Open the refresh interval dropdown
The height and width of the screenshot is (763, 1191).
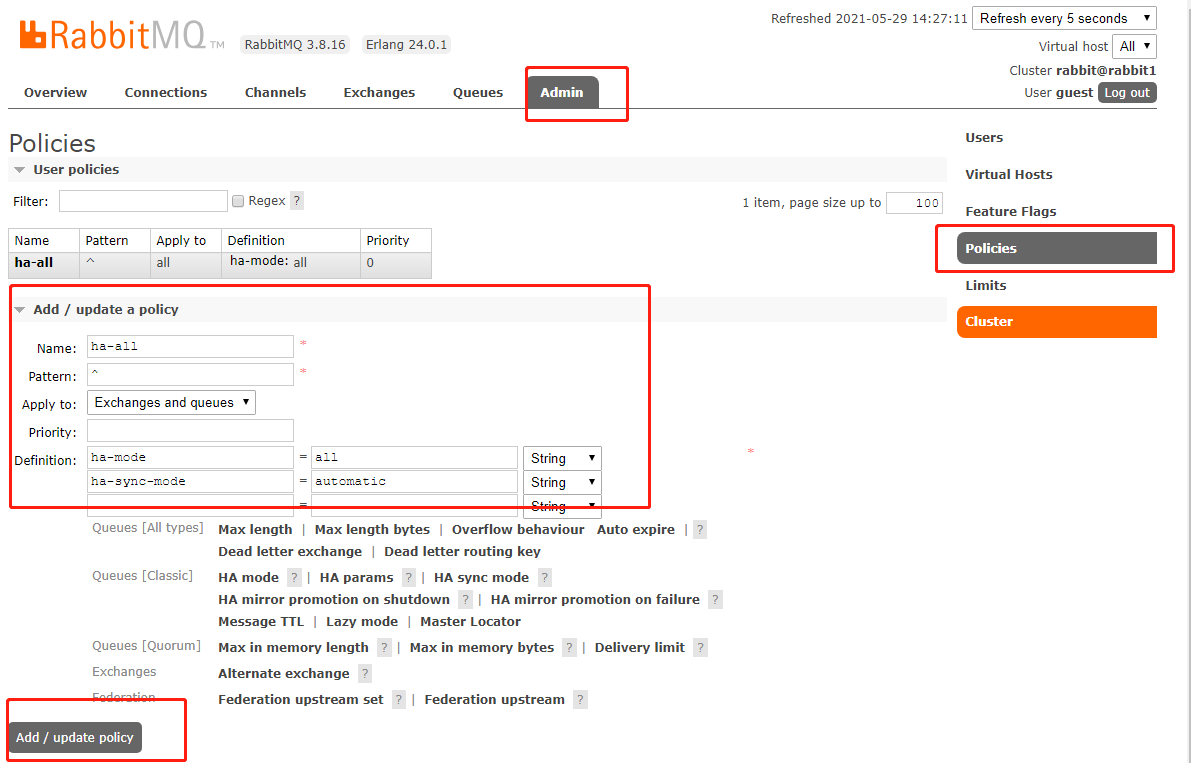click(x=1063, y=17)
